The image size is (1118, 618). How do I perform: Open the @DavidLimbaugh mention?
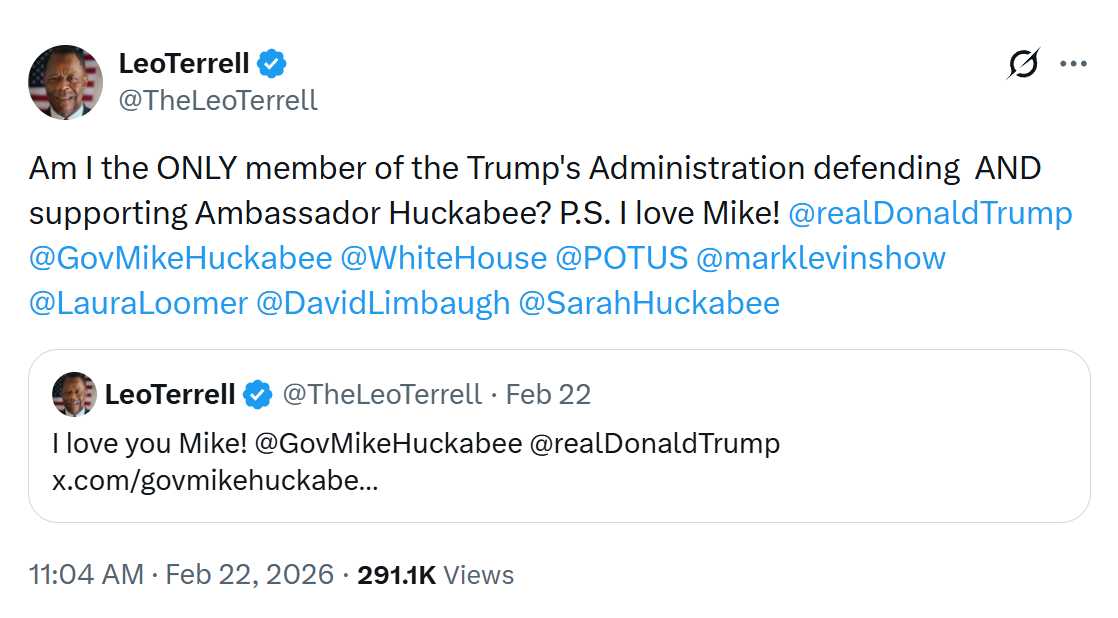[x=383, y=302]
